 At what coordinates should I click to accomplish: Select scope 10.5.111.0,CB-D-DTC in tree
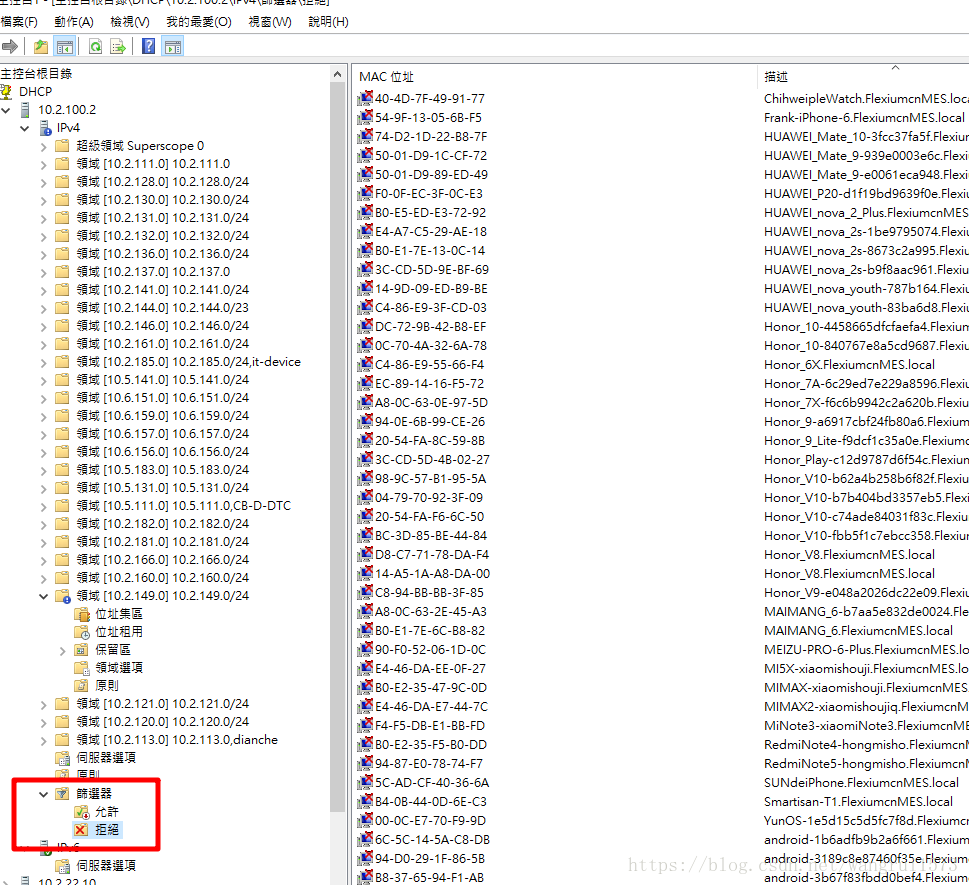(184, 506)
